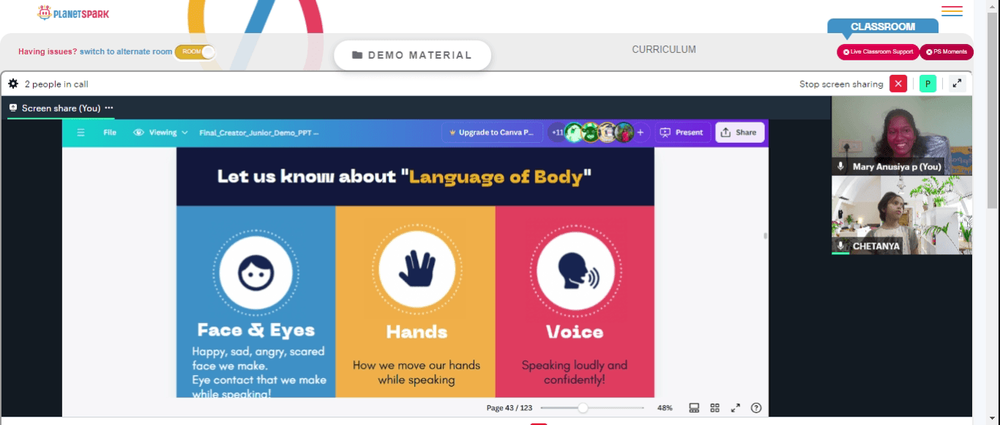This screenshot has width=1000, height=425.
Task: Toggle scroll view pages icon
Action: tap(695, 408)
